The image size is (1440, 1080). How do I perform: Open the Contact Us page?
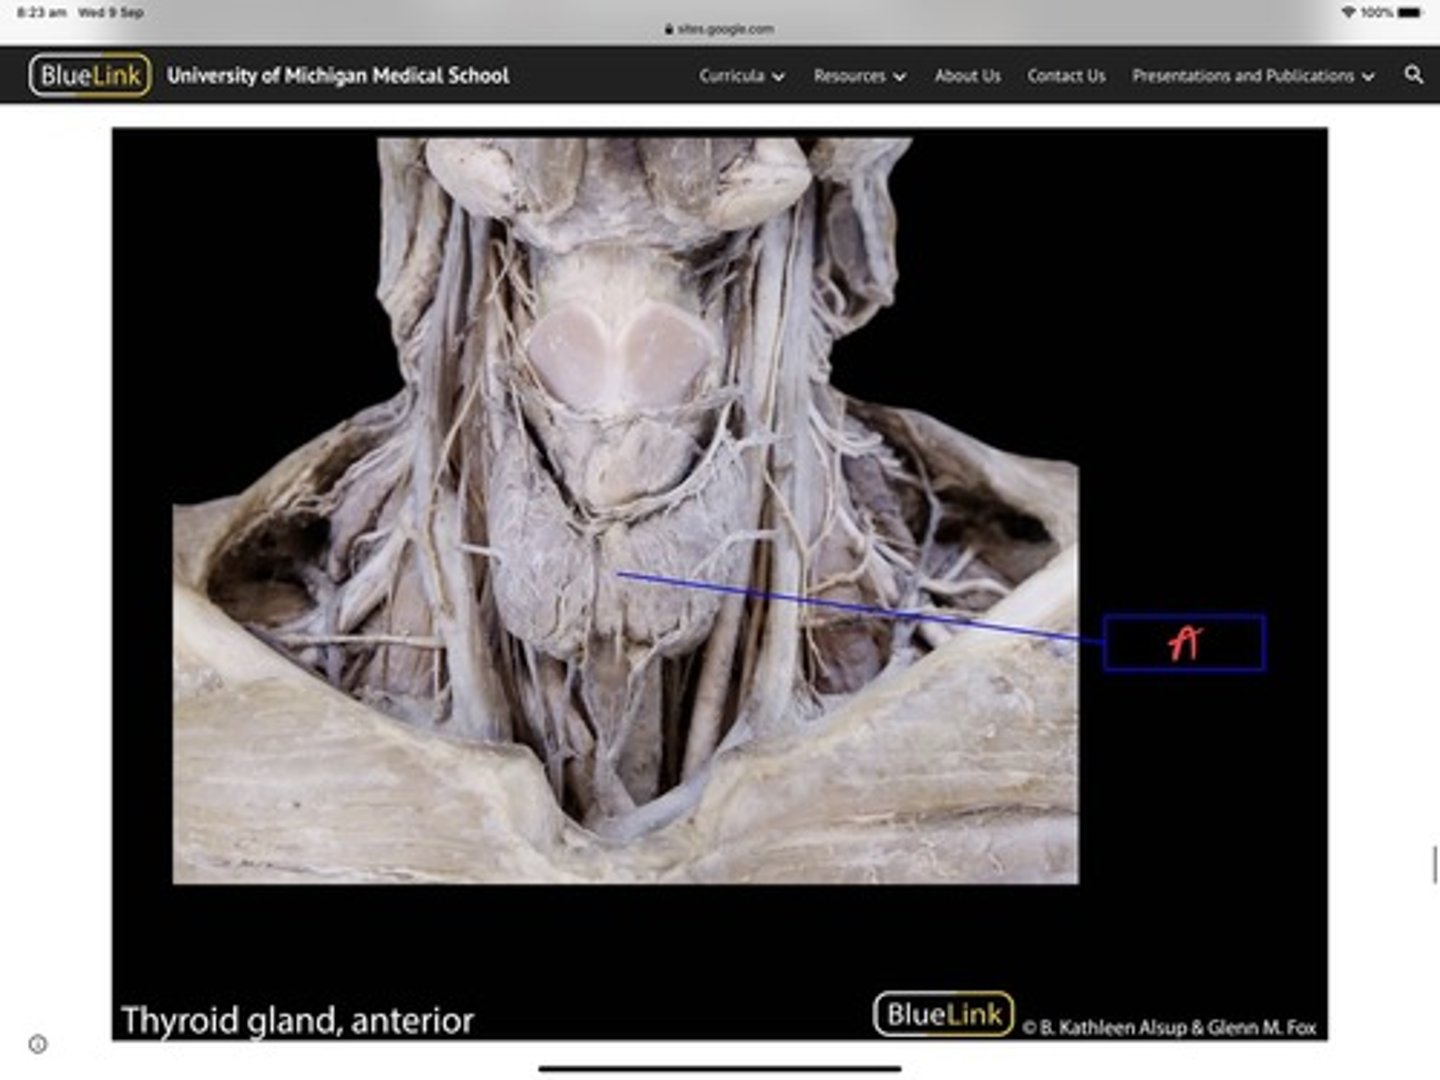click(1066, 76)
